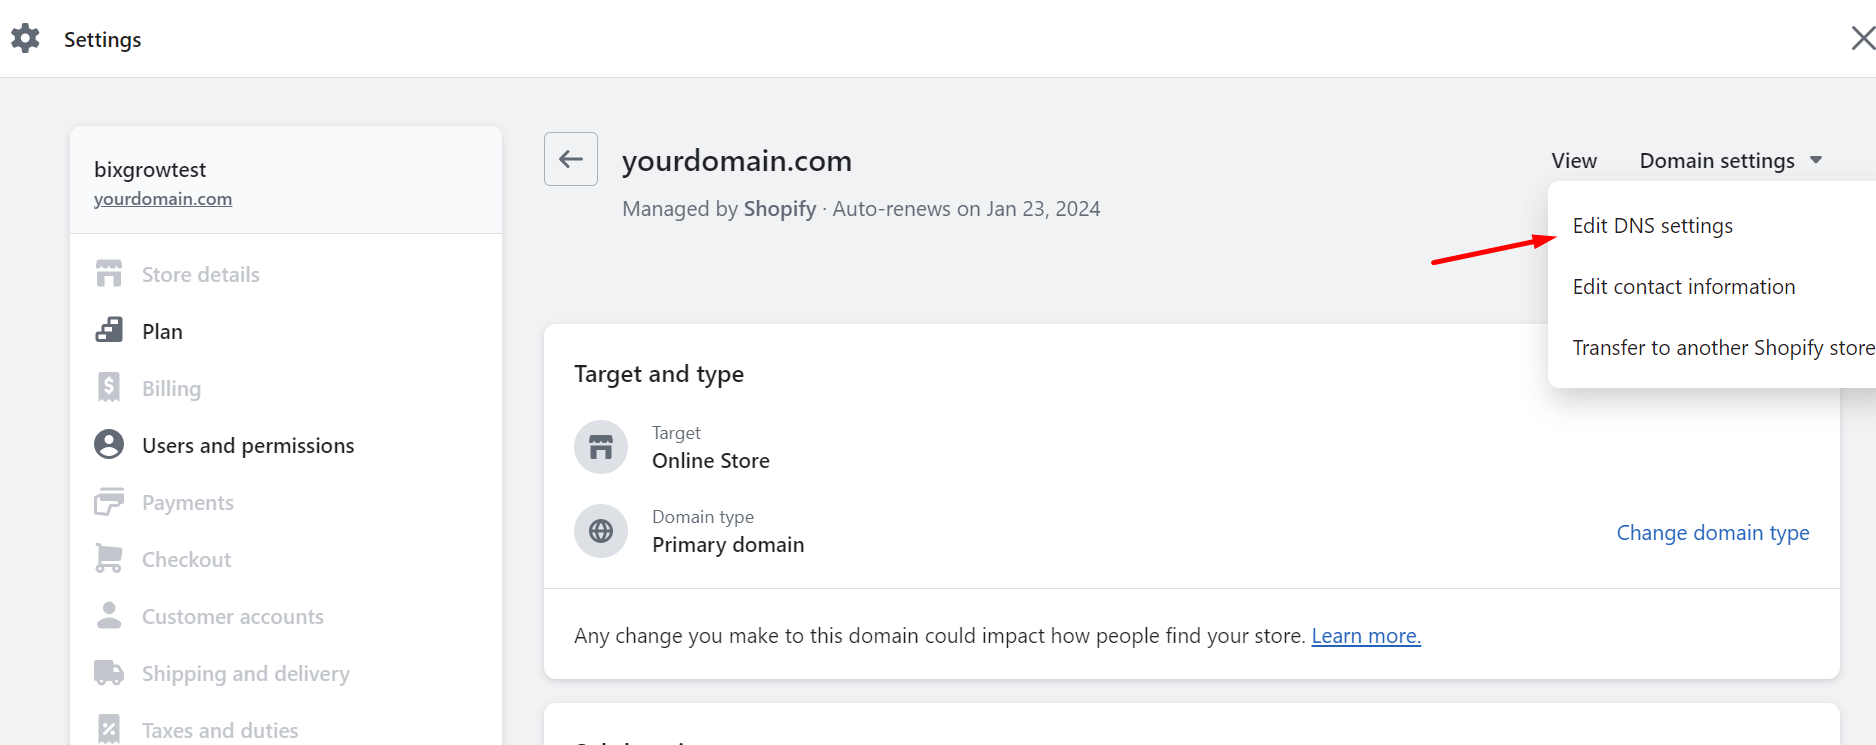Image resolution: width=1876 pixels, height=745 pixels.
Task: Click the Store details storefront icon
Action: tap(109, 274)
